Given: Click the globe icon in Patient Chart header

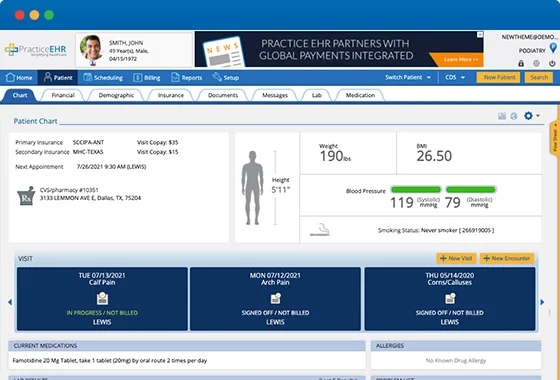Looking at the screenshot, I should pyautogui.click(x=514, y=116).
